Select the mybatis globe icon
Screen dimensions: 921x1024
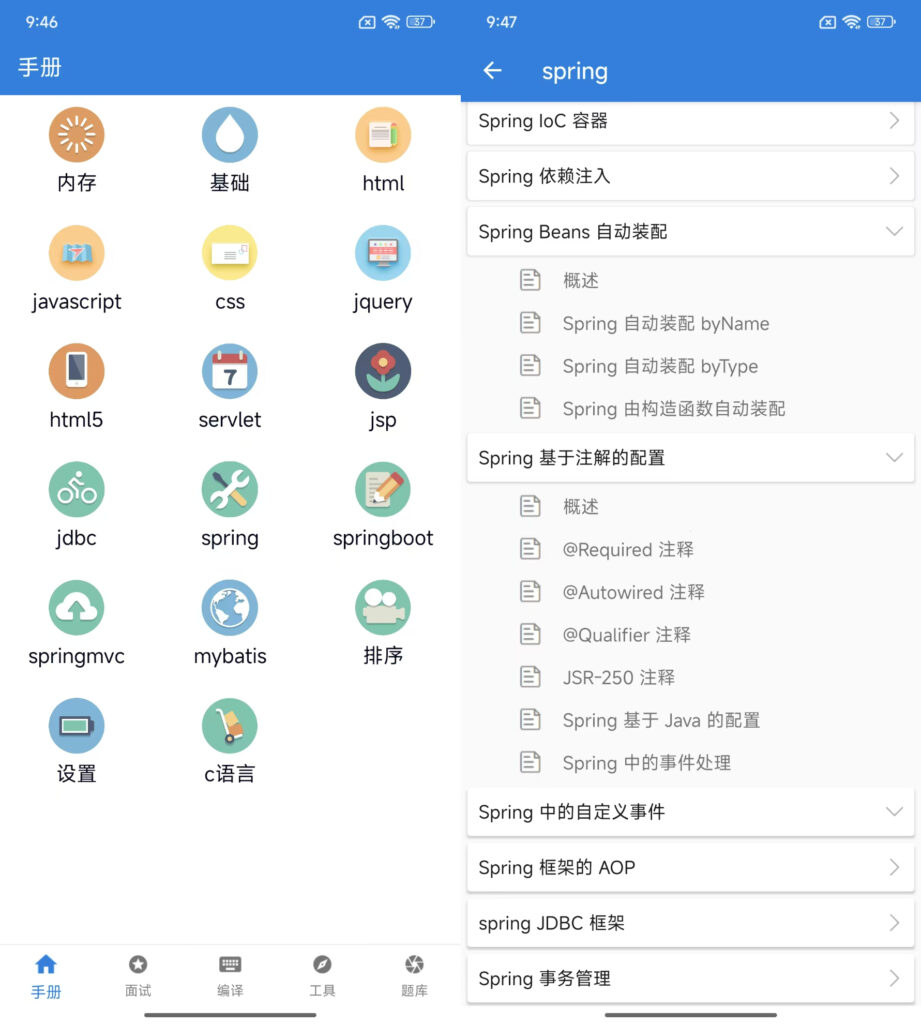230,607
